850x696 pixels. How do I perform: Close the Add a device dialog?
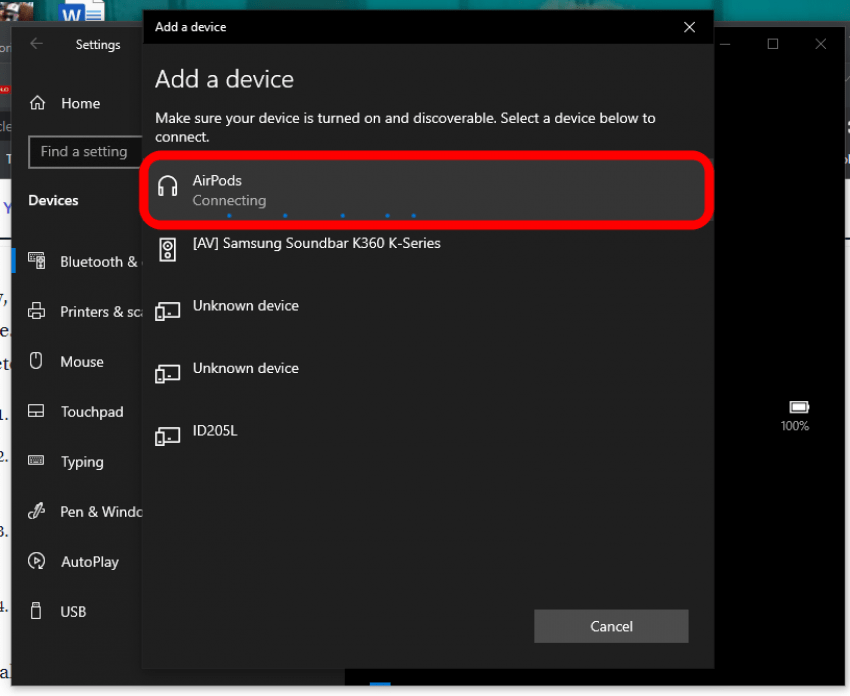pyautogui.click(x=689, y=27)
